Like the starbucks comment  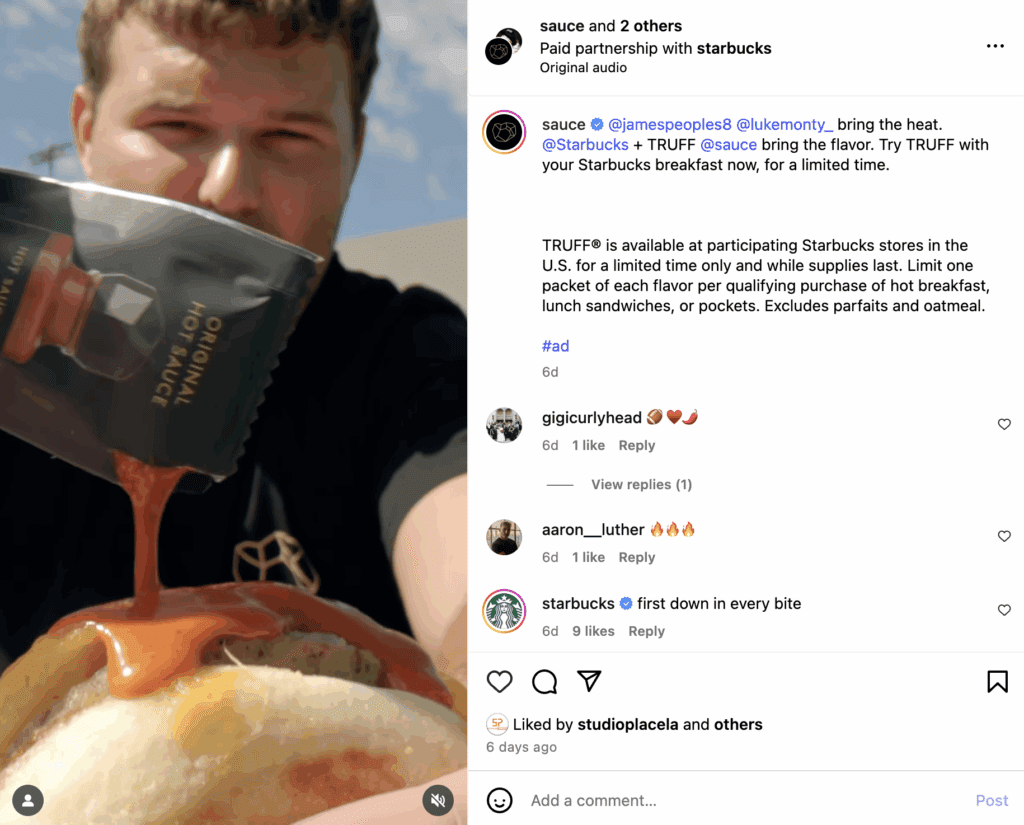click(1004, 610)
